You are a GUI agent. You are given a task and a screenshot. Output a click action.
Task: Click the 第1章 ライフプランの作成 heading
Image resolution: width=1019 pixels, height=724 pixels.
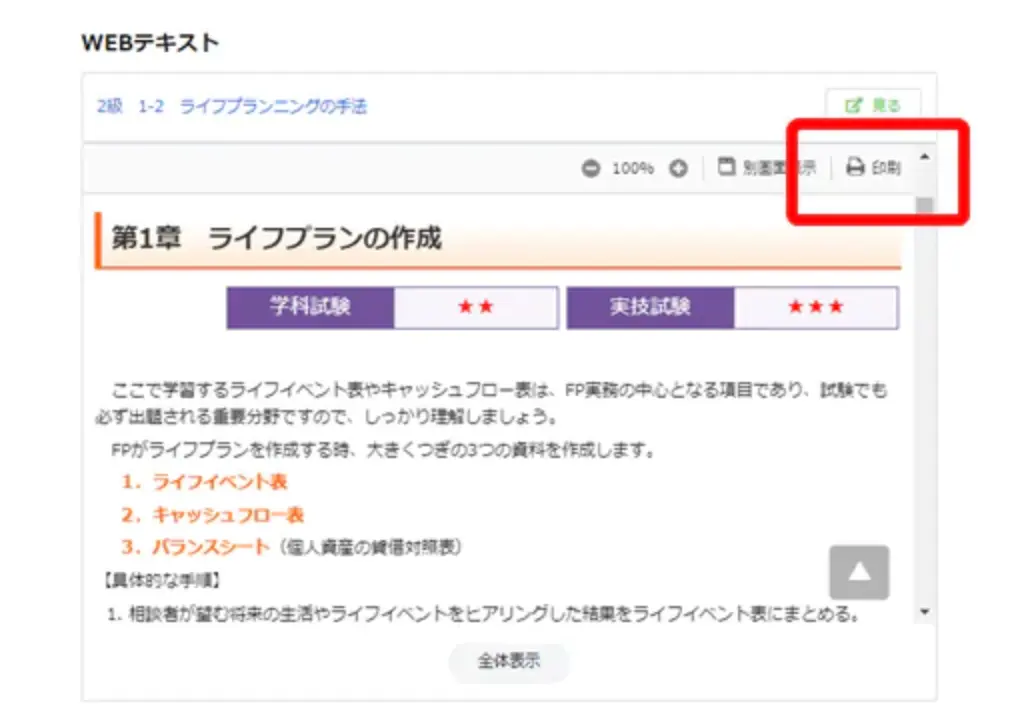pos(276,239)
